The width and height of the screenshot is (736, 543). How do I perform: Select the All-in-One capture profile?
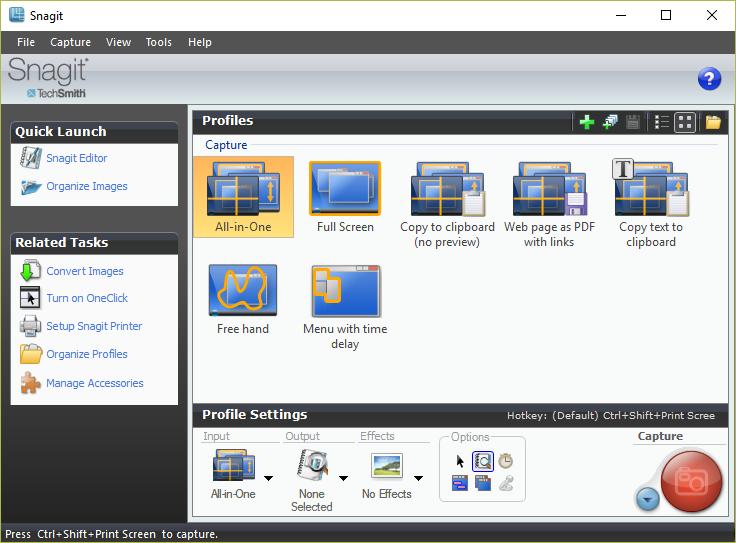point(243,197)
